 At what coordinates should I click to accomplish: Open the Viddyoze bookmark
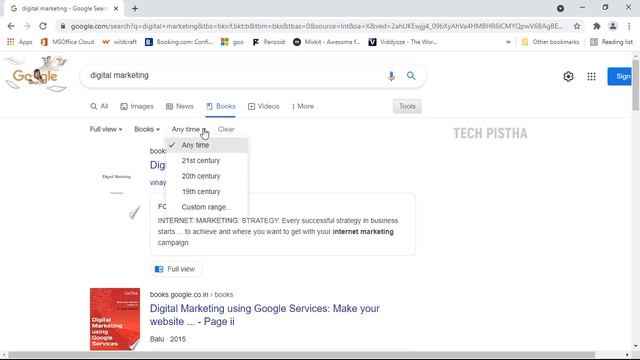click(403, 42)
